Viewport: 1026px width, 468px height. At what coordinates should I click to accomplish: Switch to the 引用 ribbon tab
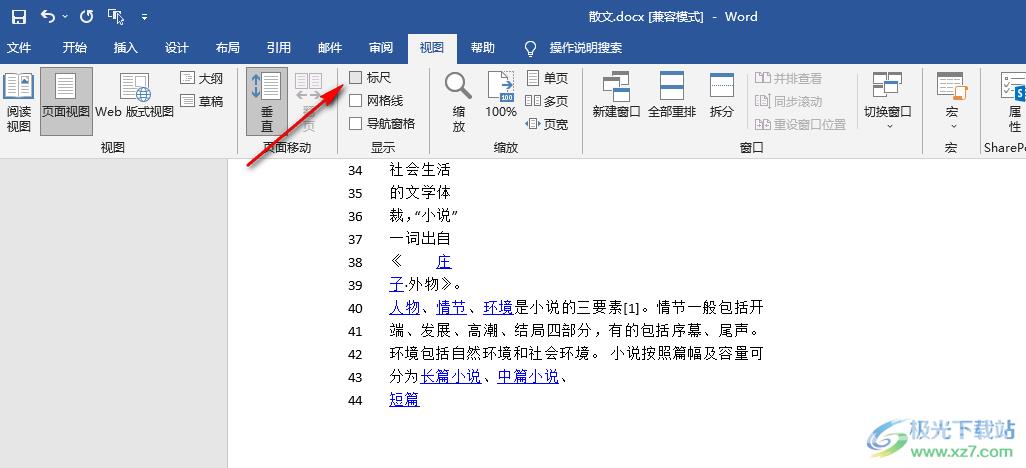279,48
